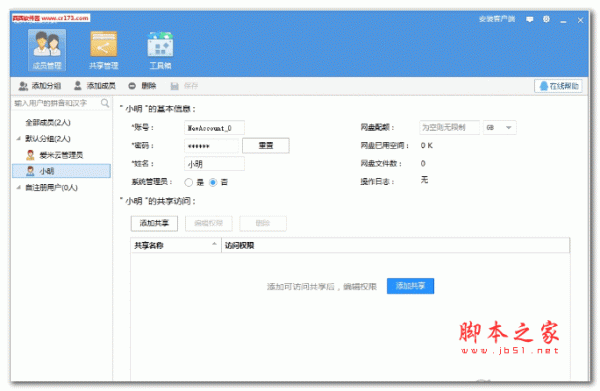The image size is (600, 391).
Task: Collapse the 自注册用户(0人) group
Action: coord(18,187)
